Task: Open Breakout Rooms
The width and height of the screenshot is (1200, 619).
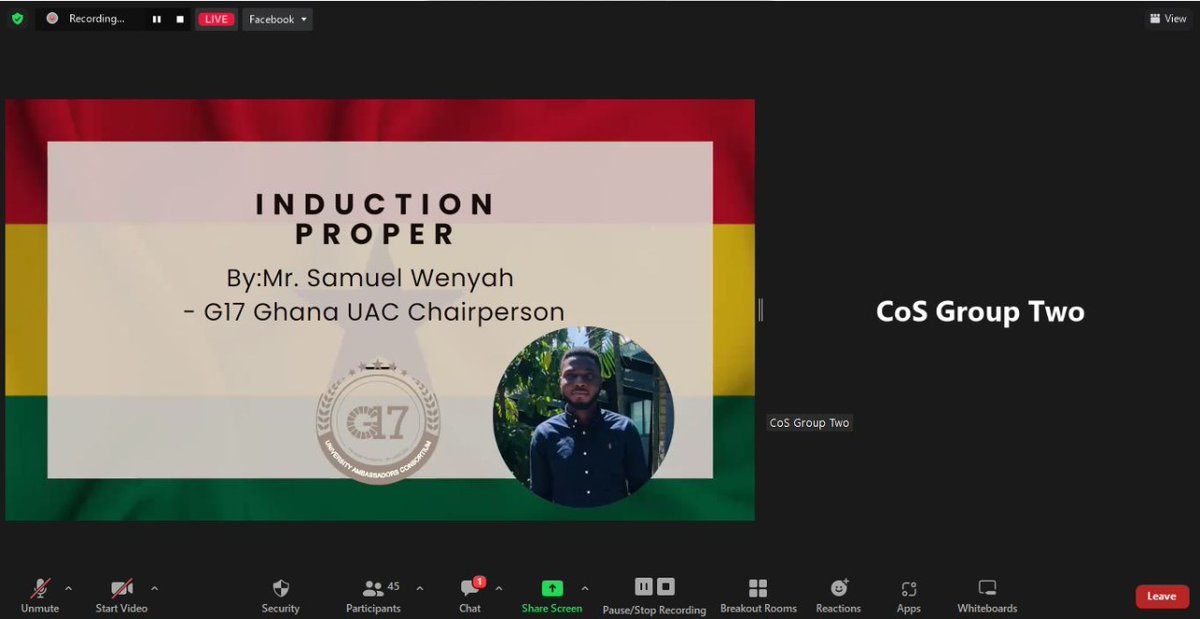Action: (x=758, y=596)
